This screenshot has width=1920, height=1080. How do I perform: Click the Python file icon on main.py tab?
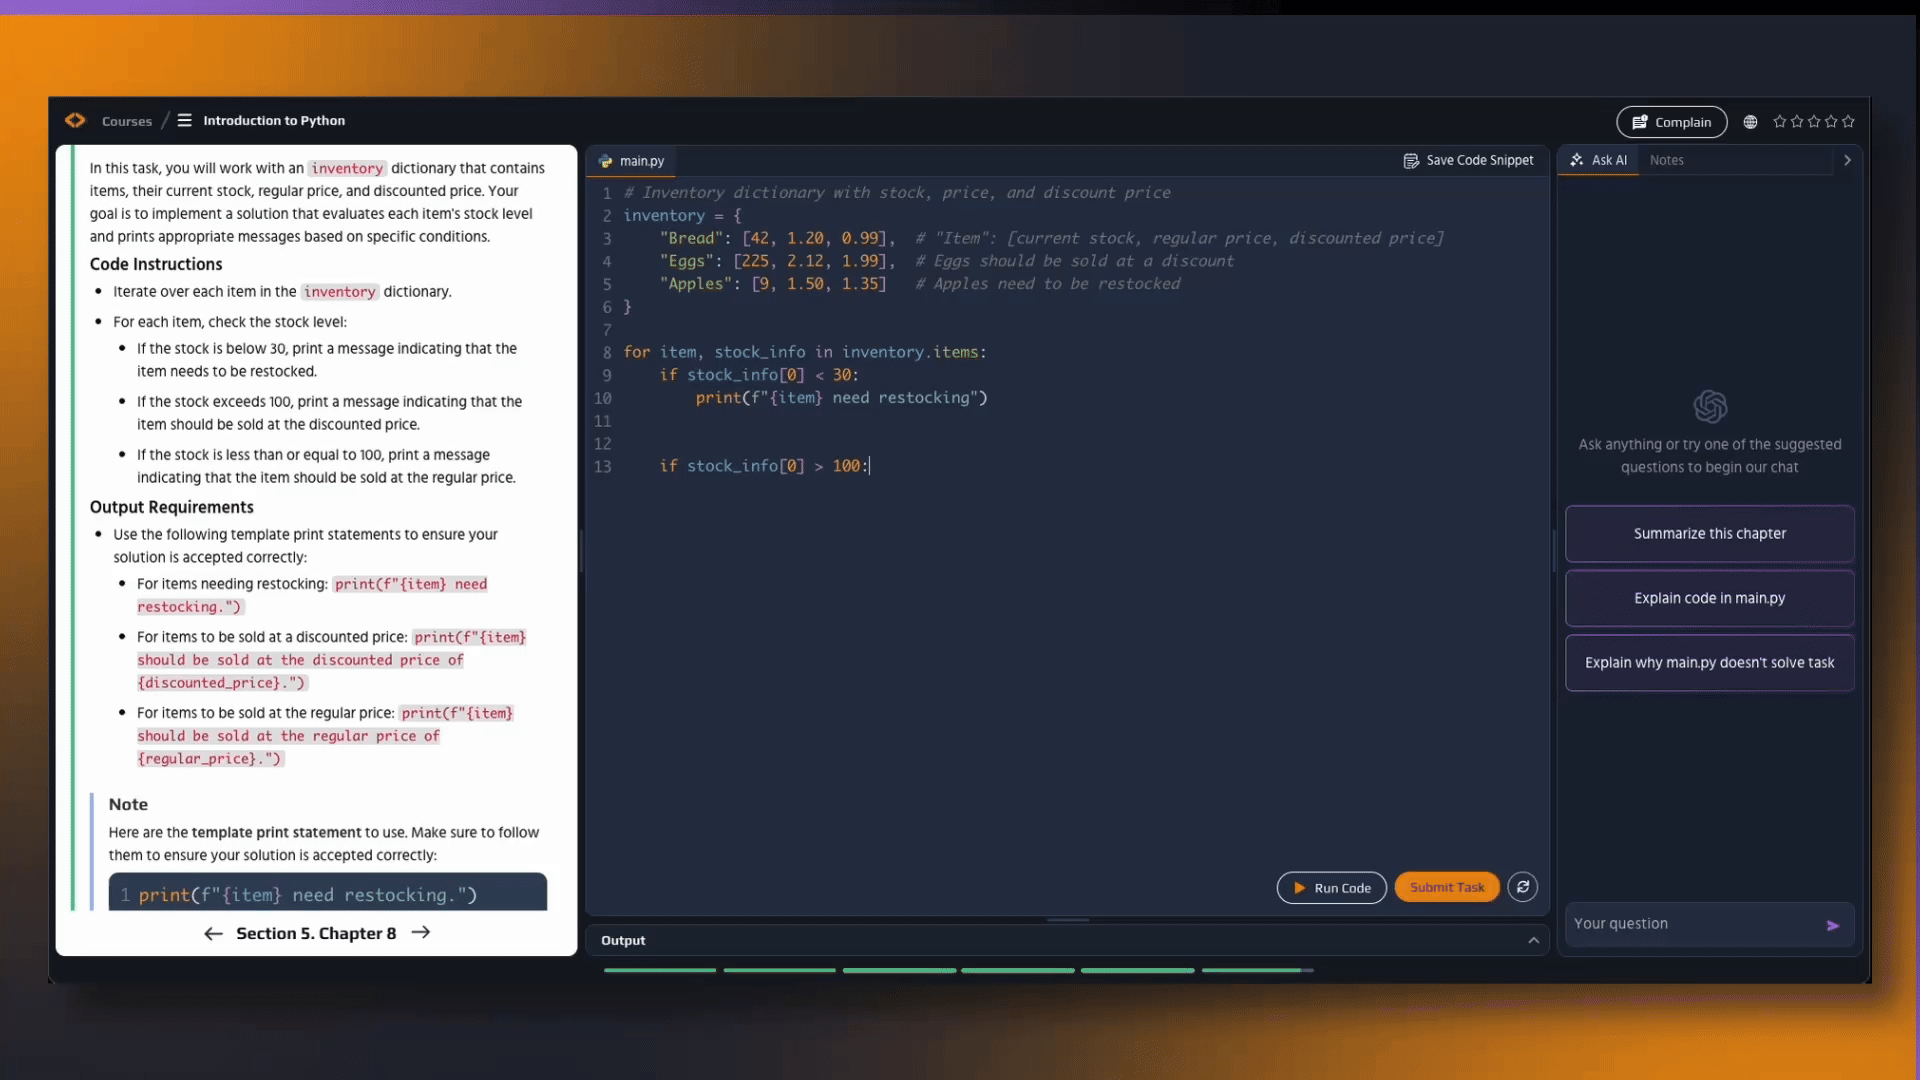[607, 161]
